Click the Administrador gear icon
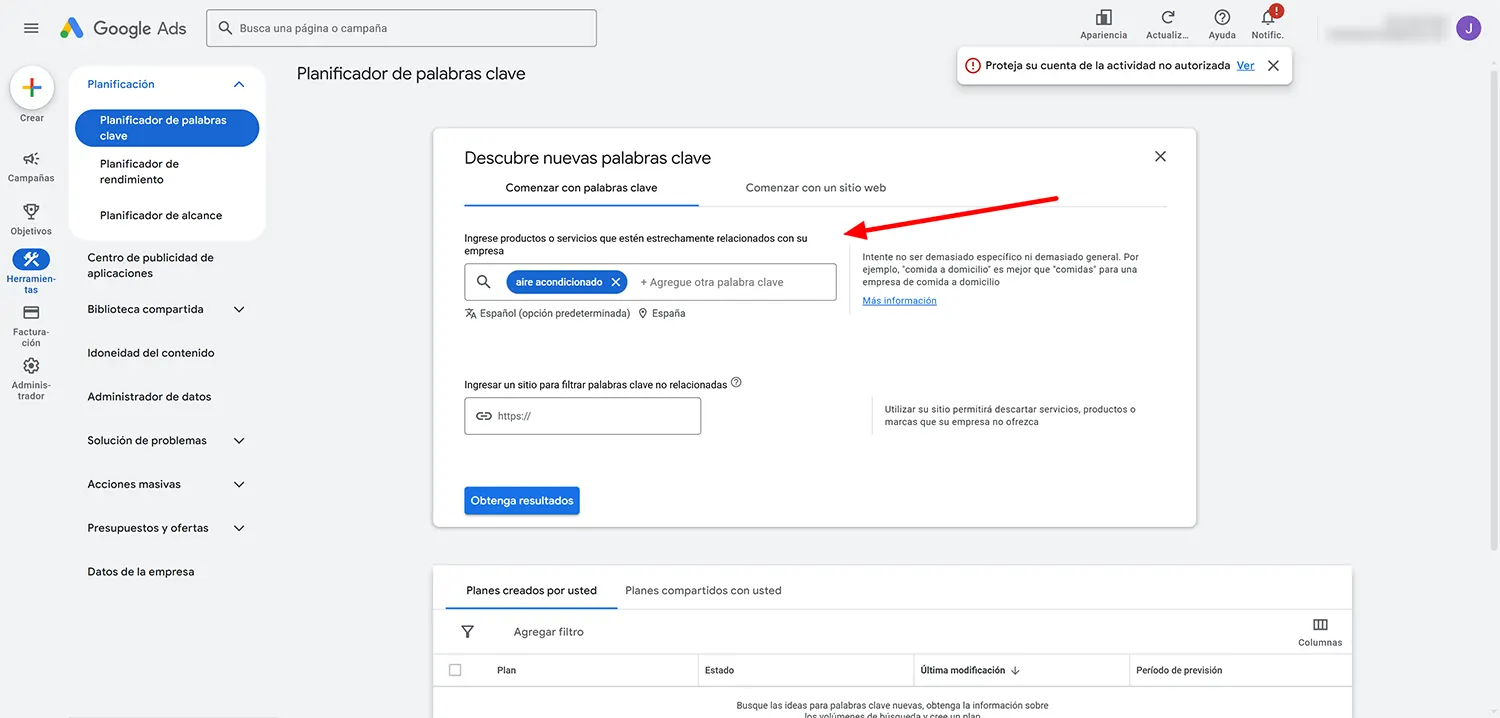This screenshot has height=718, width=1500. [31, 367]
